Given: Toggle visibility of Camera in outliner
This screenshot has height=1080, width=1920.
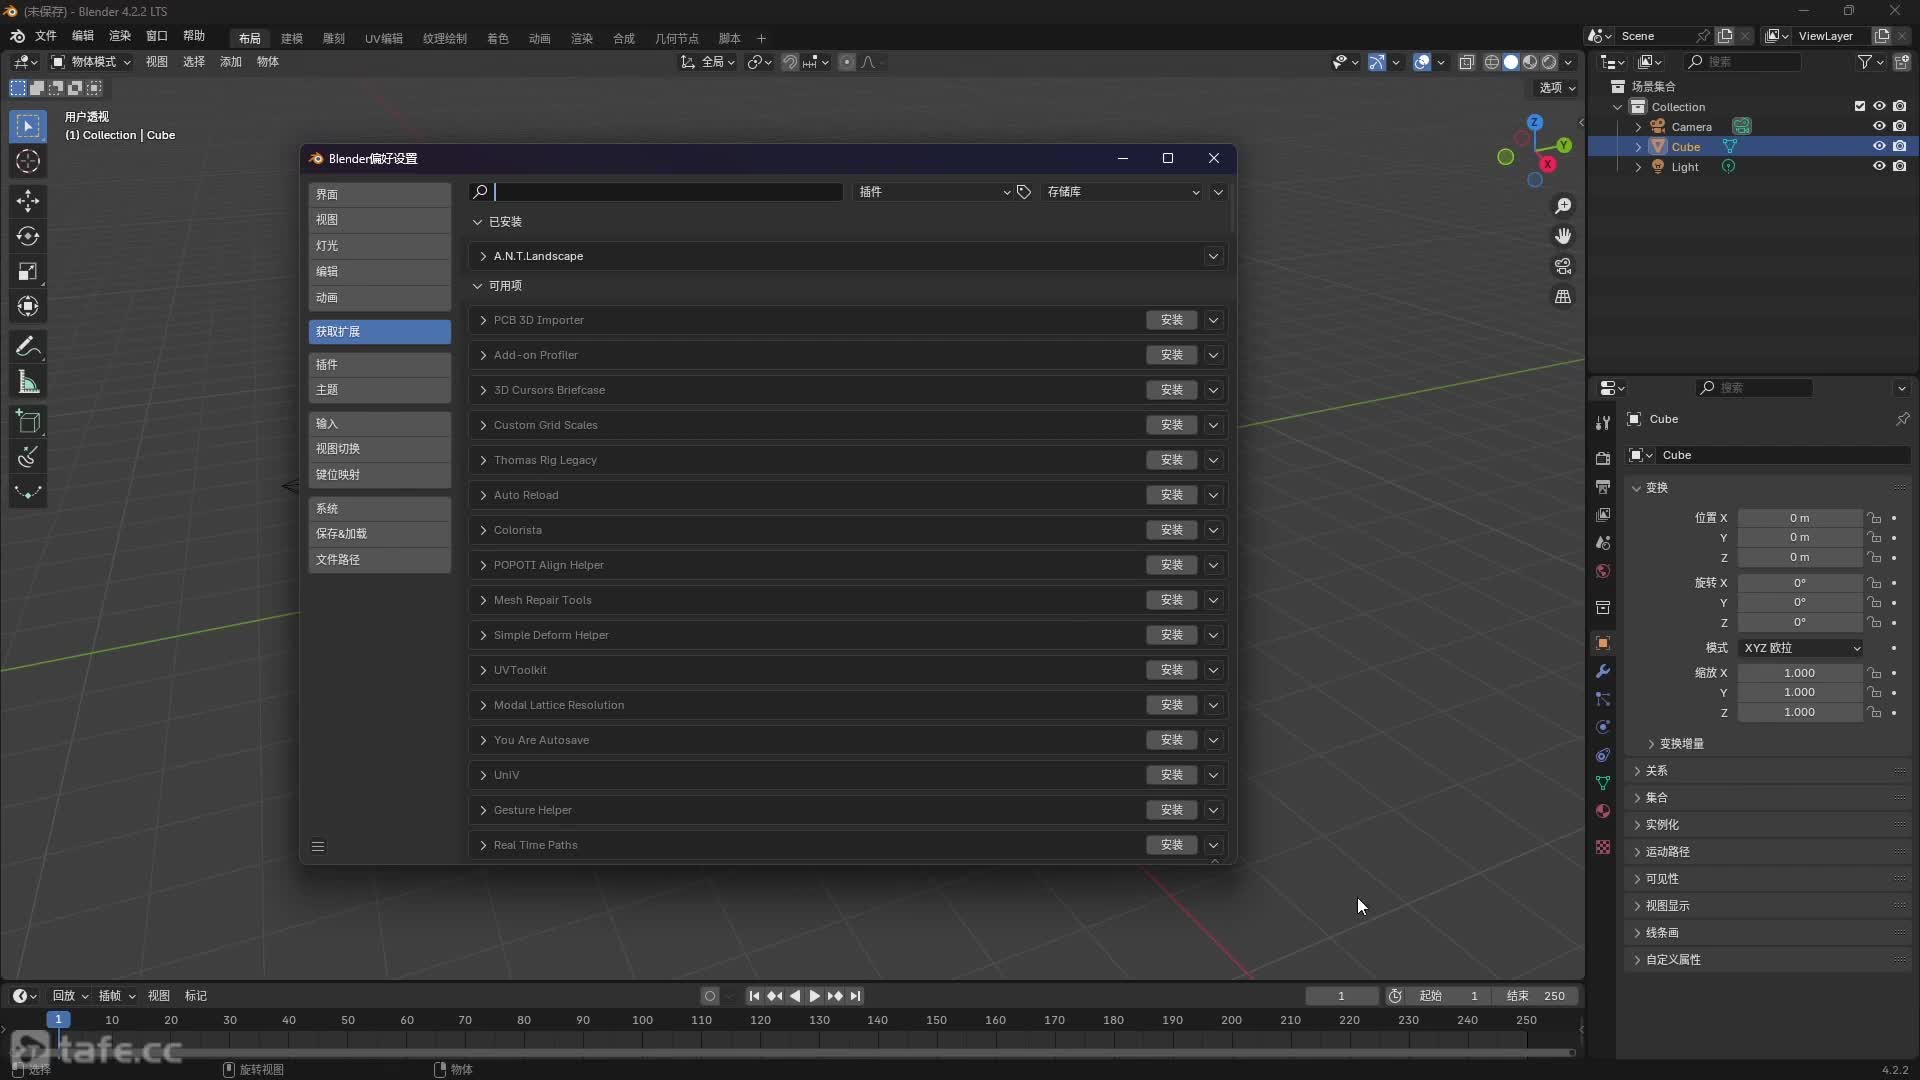Looking at the screenshot, I should coord(1879,127).
